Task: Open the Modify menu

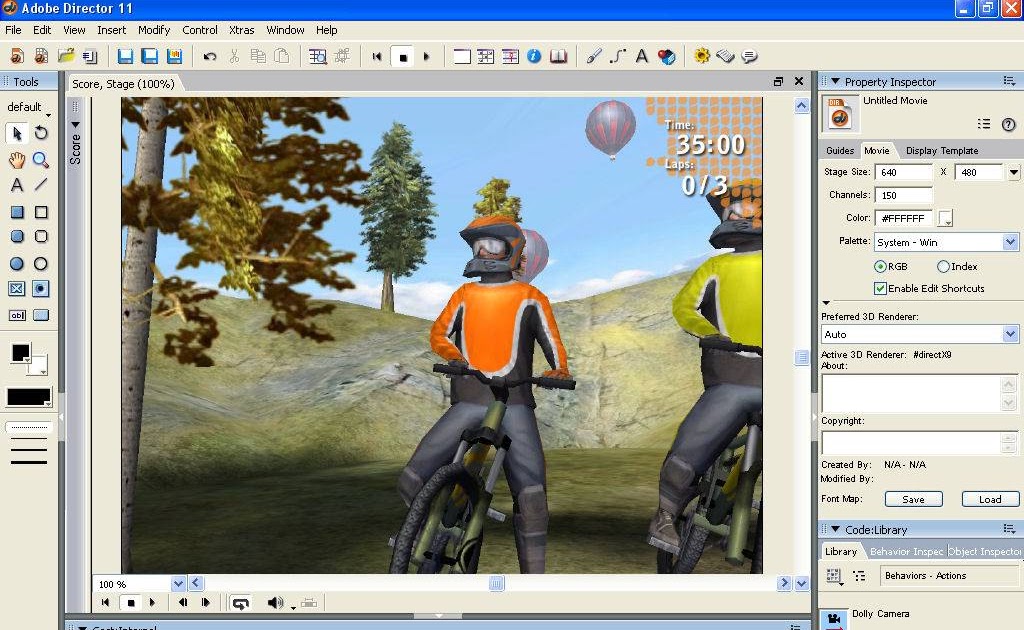Action: click(154, 30)
